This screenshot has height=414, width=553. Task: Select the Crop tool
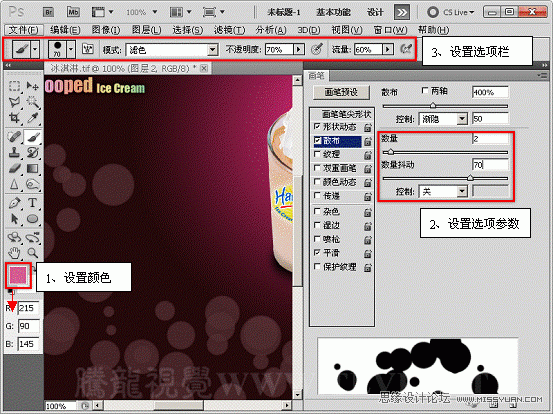(x=14, y=118)
